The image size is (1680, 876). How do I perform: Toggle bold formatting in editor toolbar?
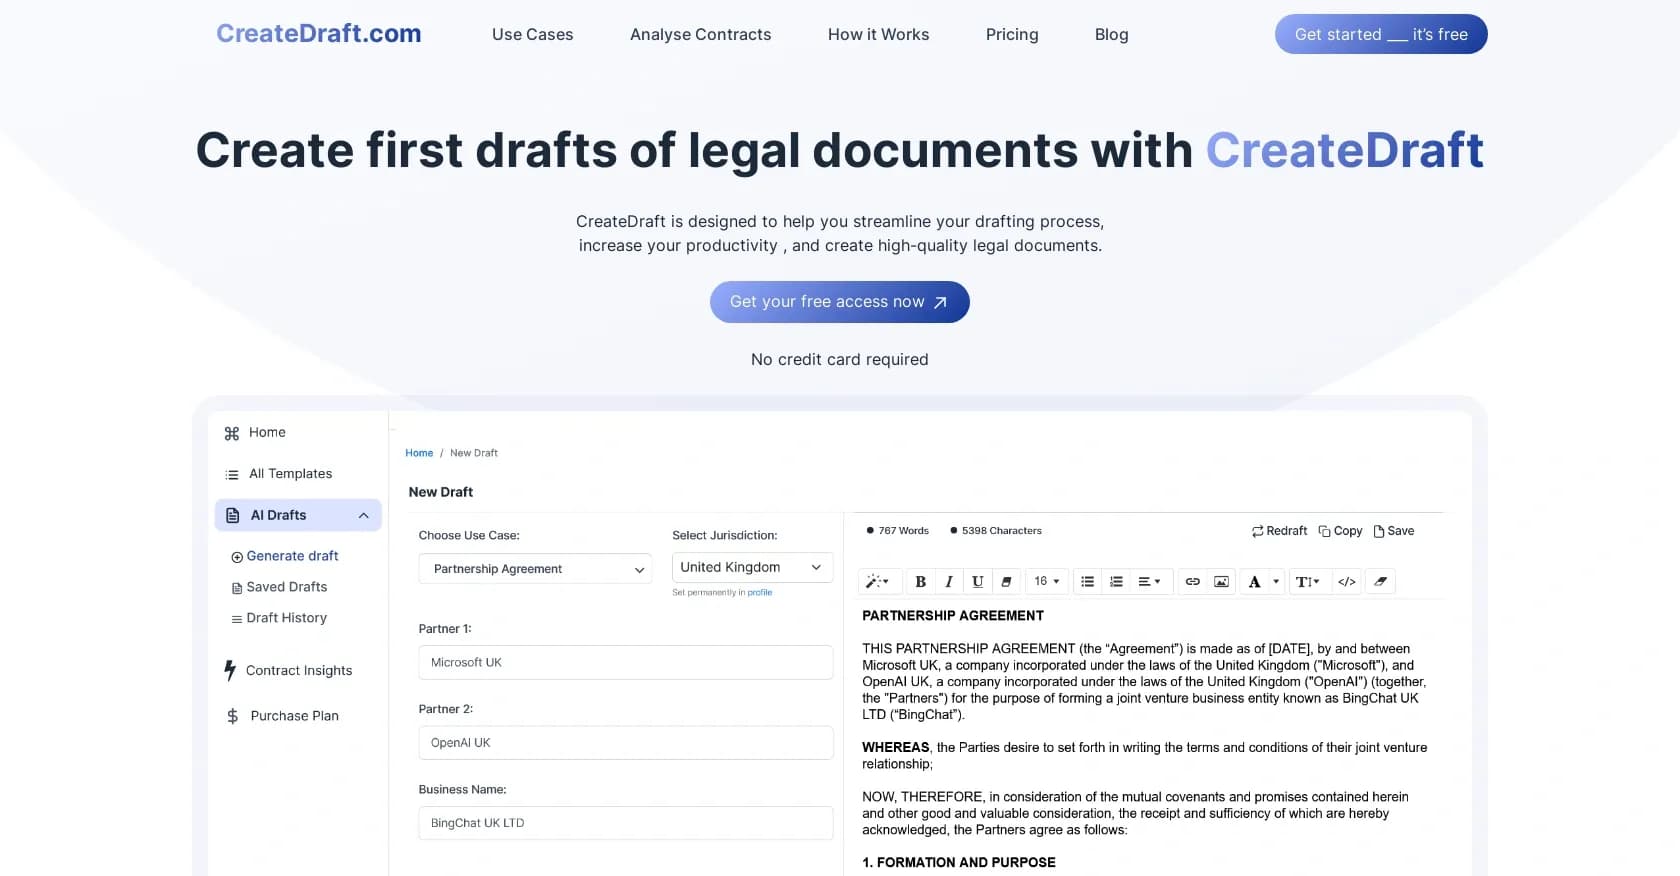point(921,581)
